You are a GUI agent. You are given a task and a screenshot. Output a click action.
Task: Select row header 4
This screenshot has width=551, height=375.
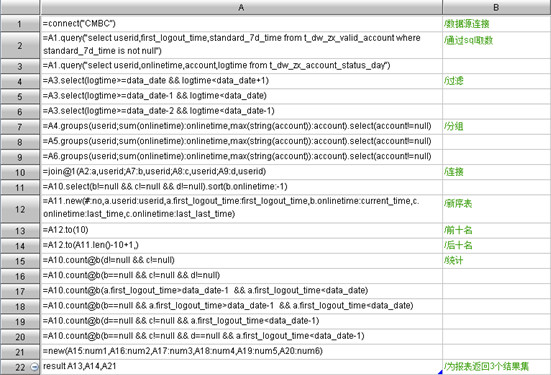click(x=20, y=81)
